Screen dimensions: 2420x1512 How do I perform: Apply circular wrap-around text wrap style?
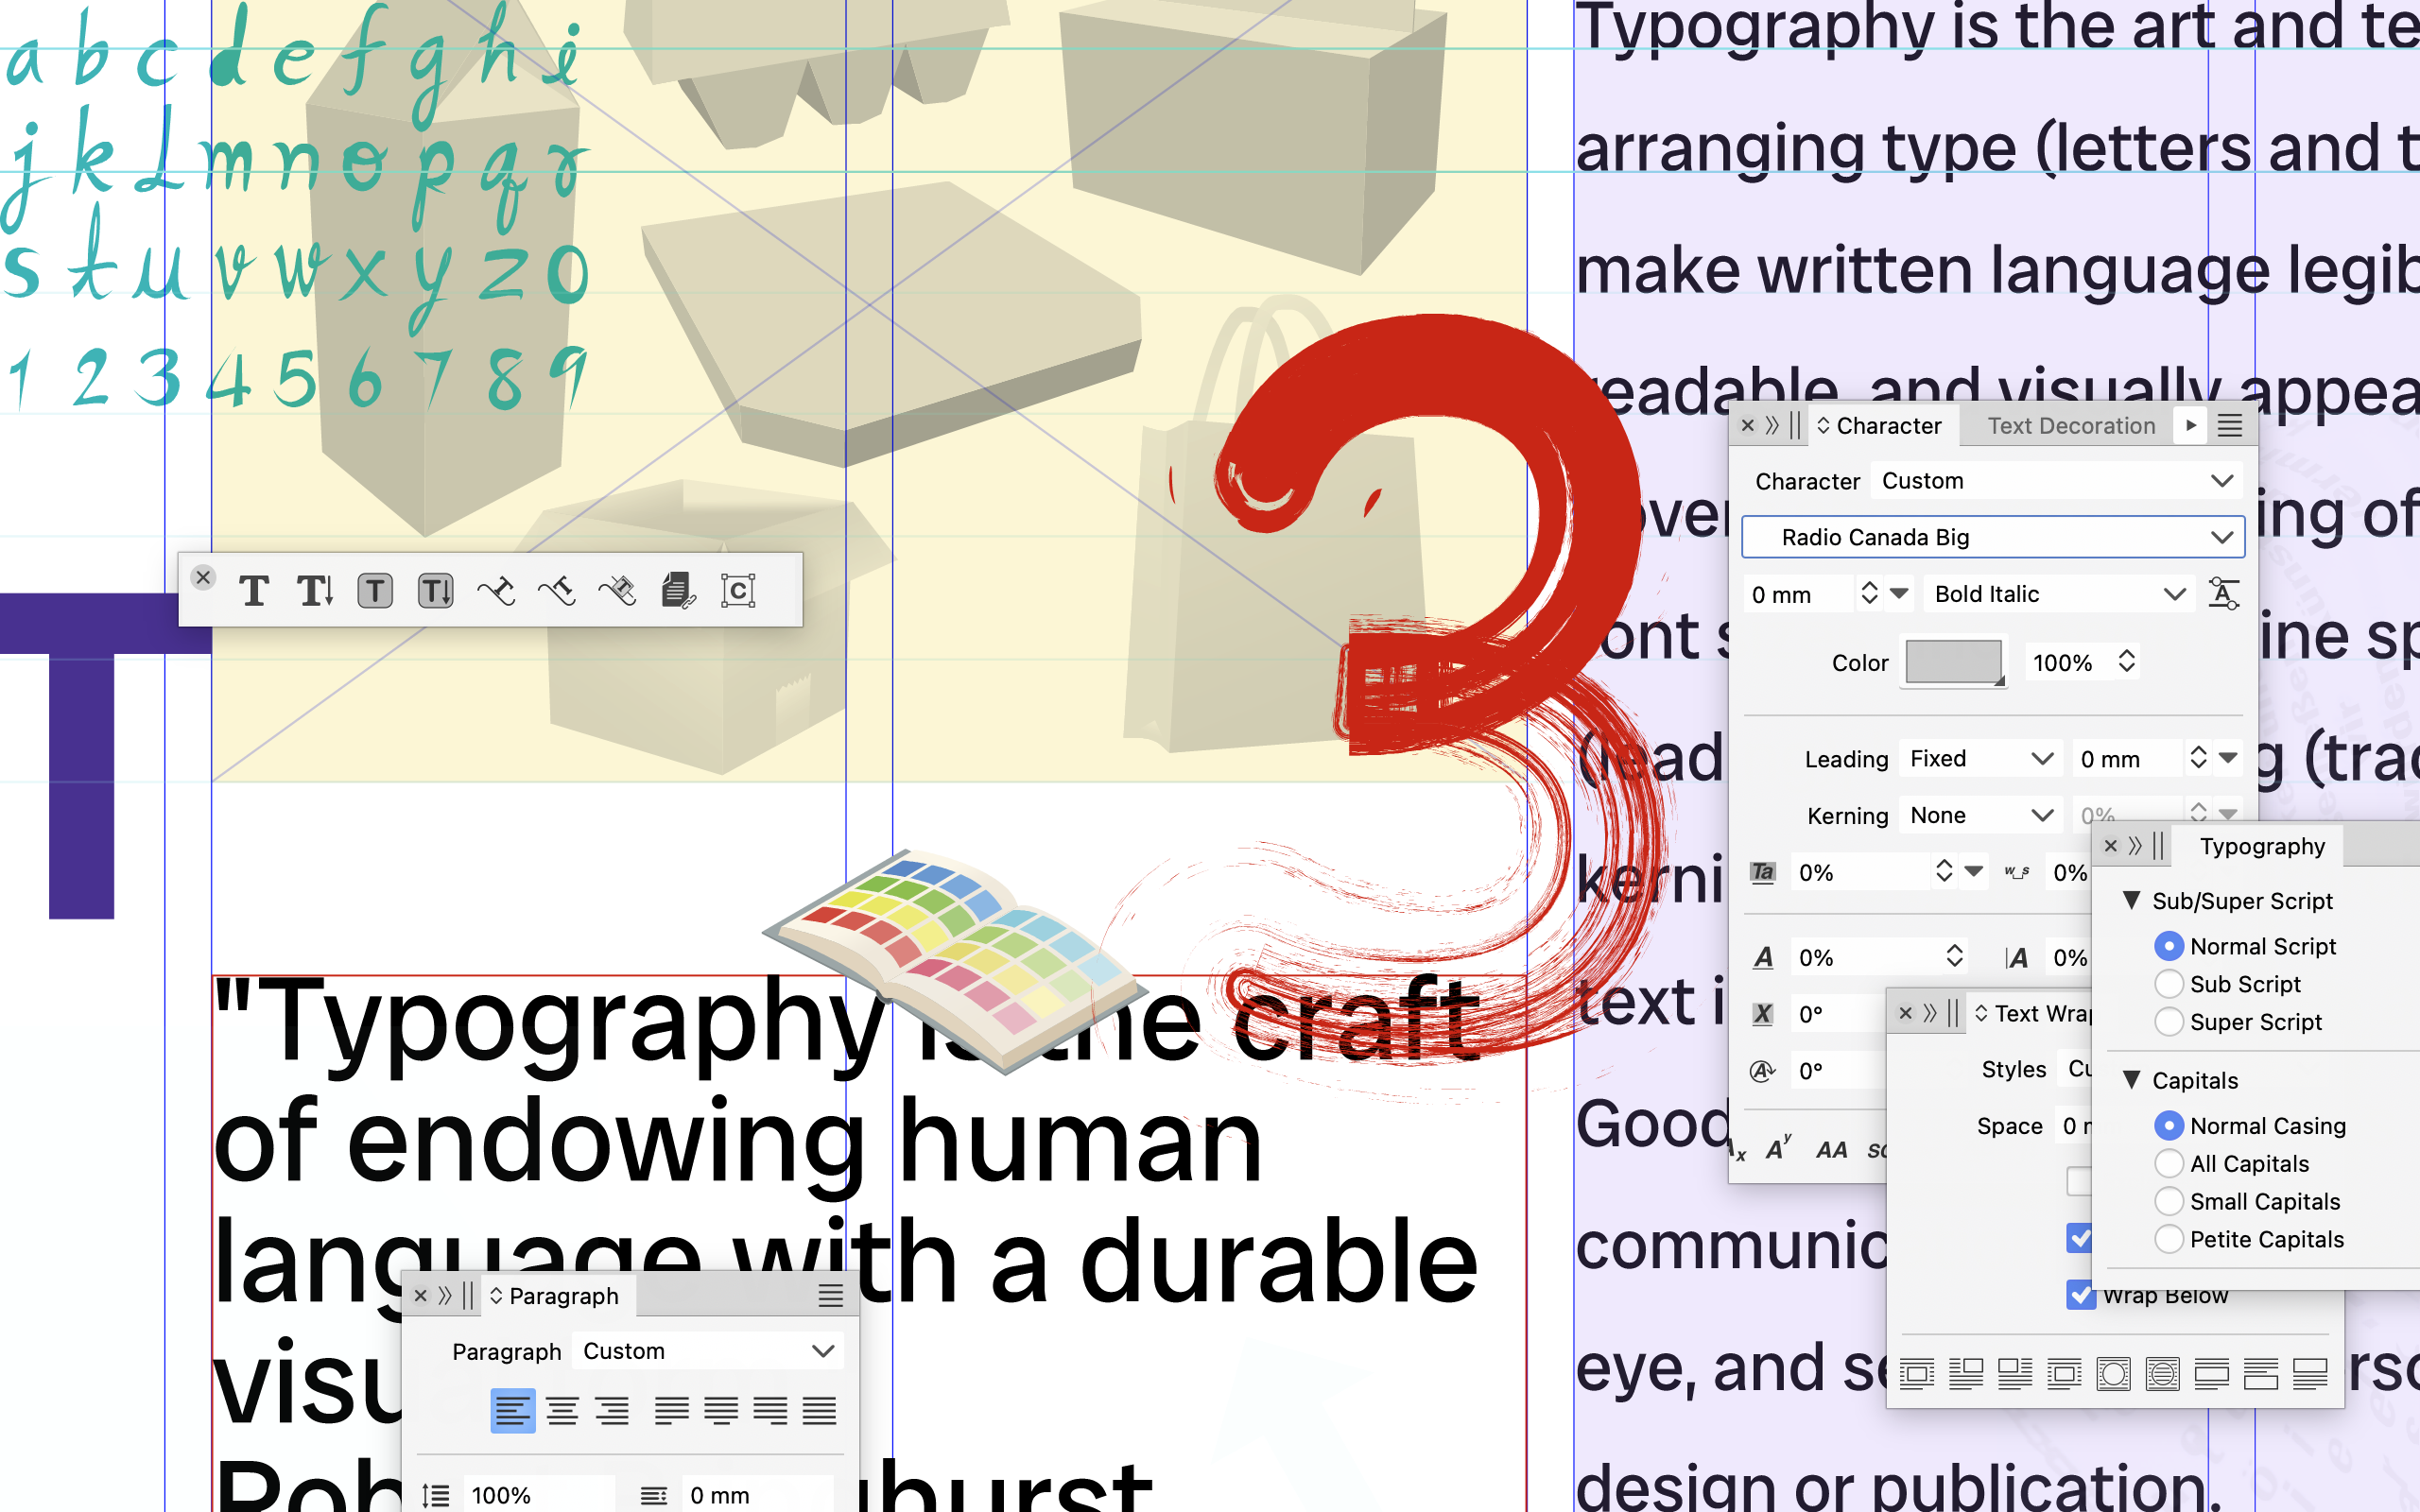click(x=2113, y=1374)
